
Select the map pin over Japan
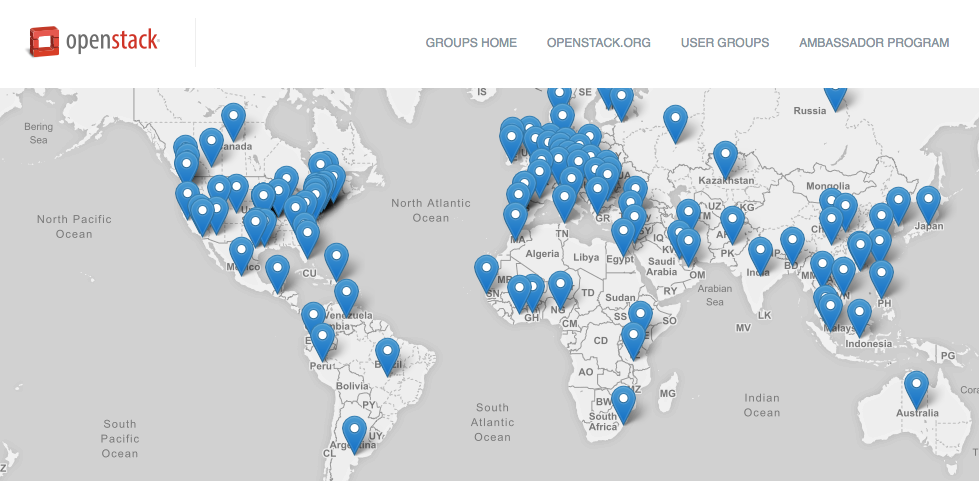(x=928, y=203)
